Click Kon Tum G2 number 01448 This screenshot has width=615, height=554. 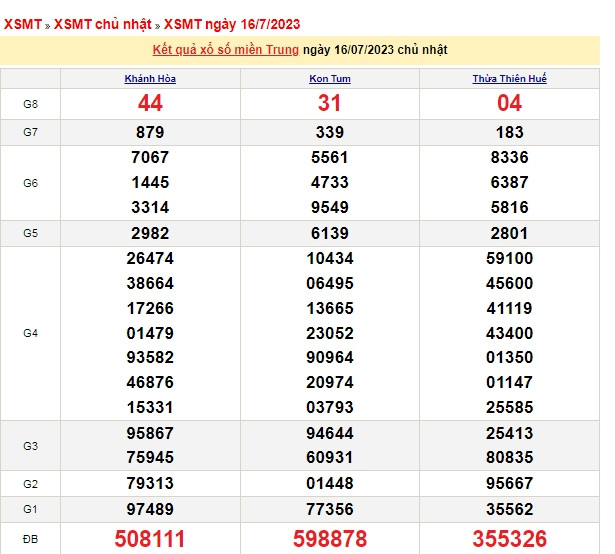tap(329, 483)
